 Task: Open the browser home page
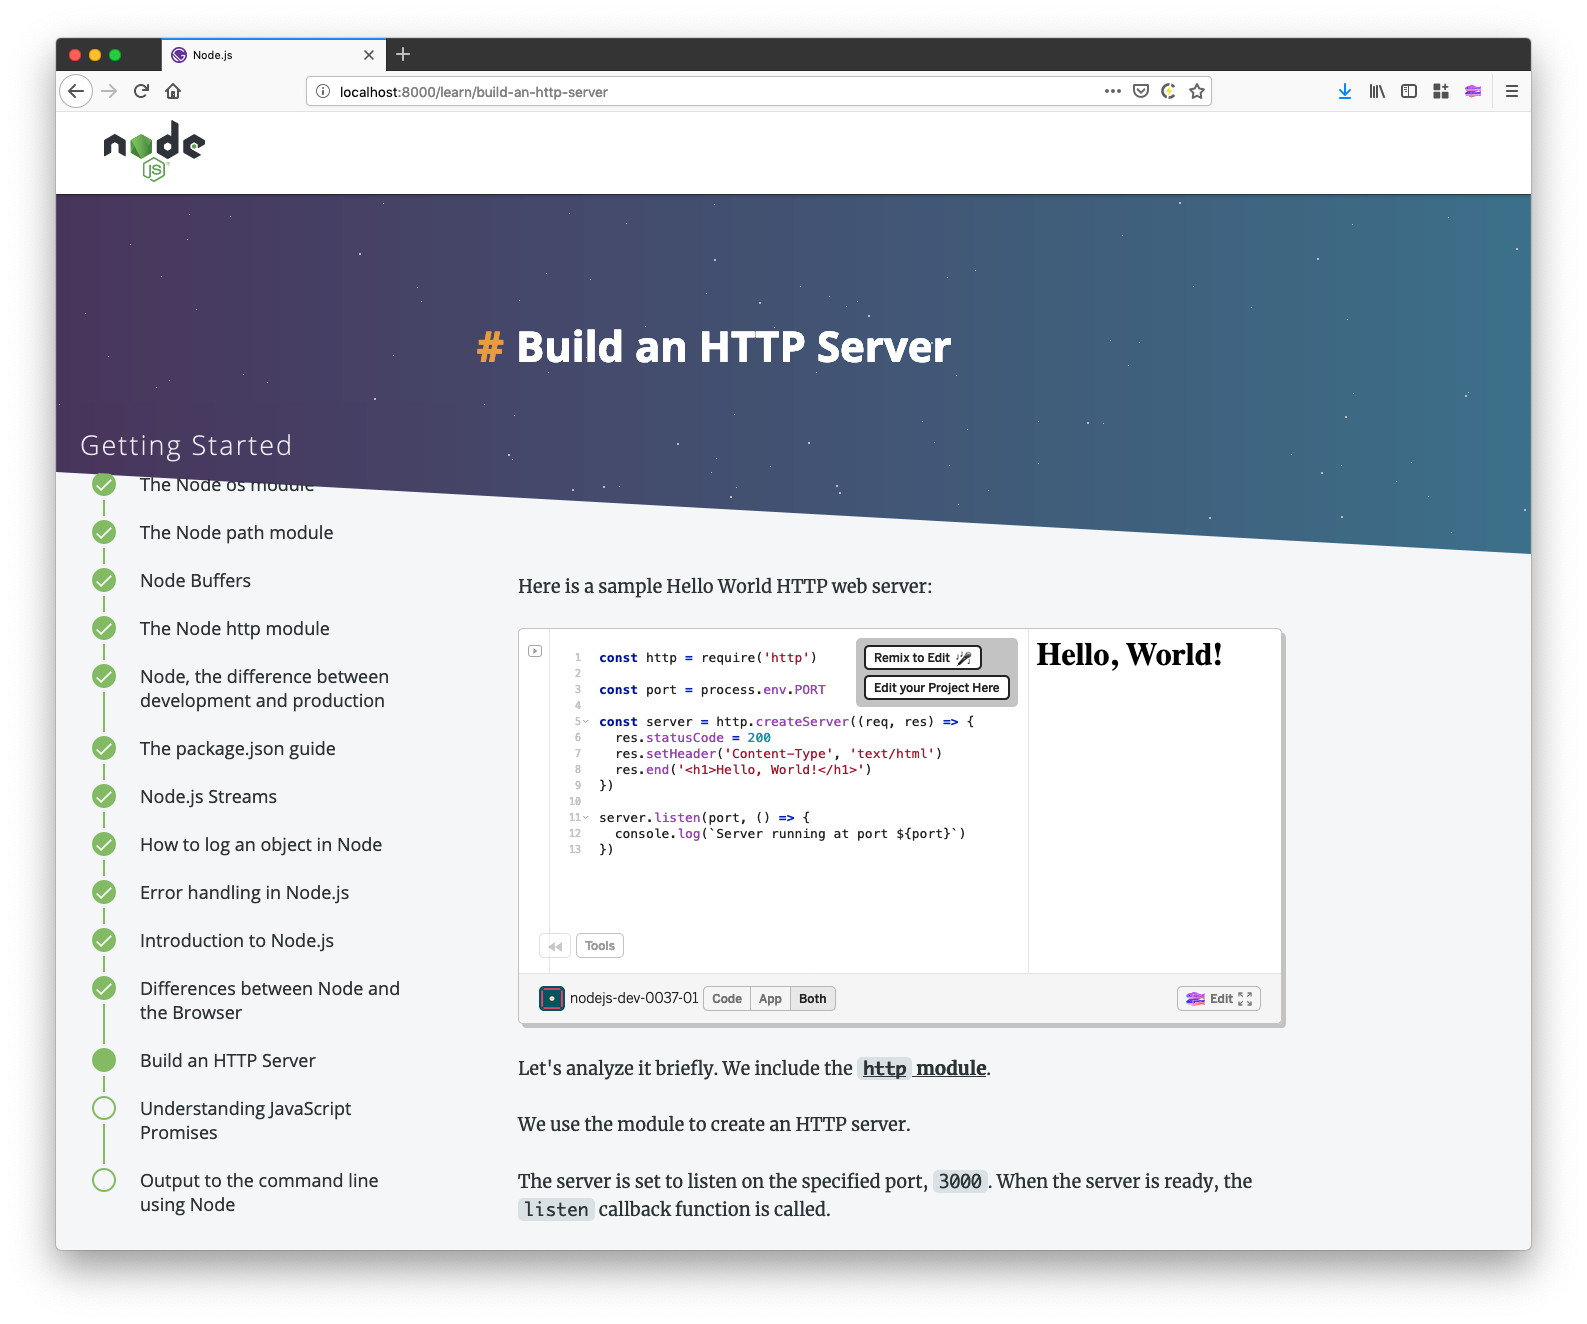point(173,91)
